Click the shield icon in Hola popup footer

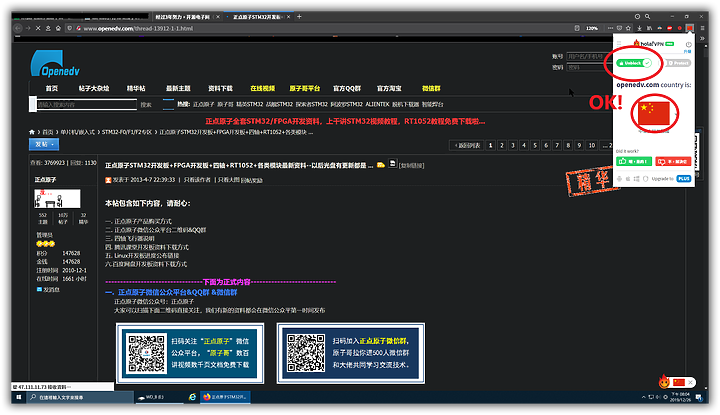645,179
